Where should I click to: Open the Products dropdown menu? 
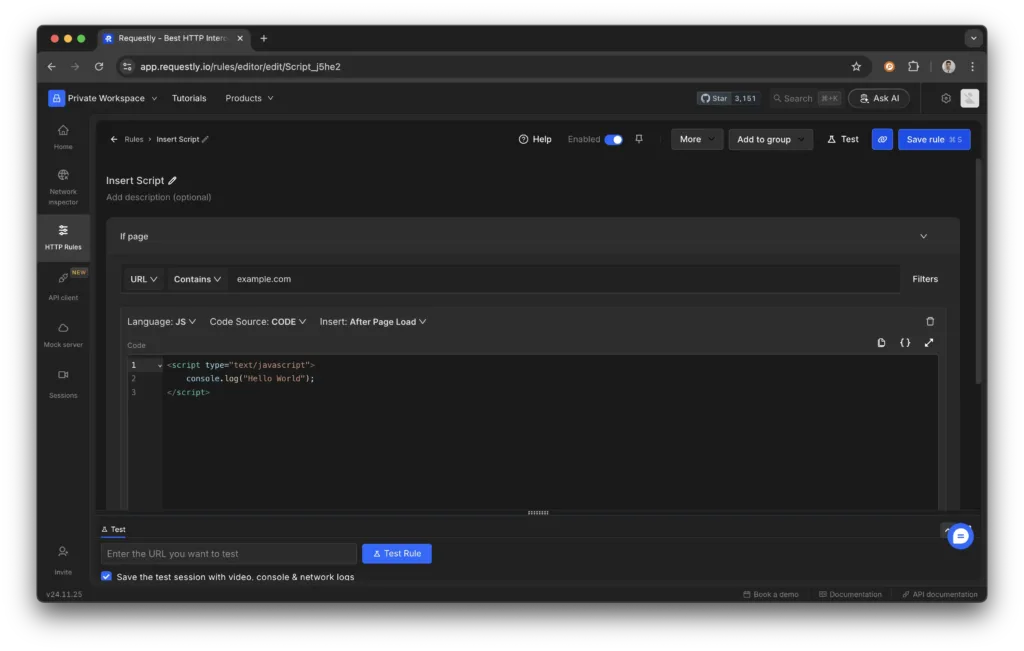pos(249,98)
